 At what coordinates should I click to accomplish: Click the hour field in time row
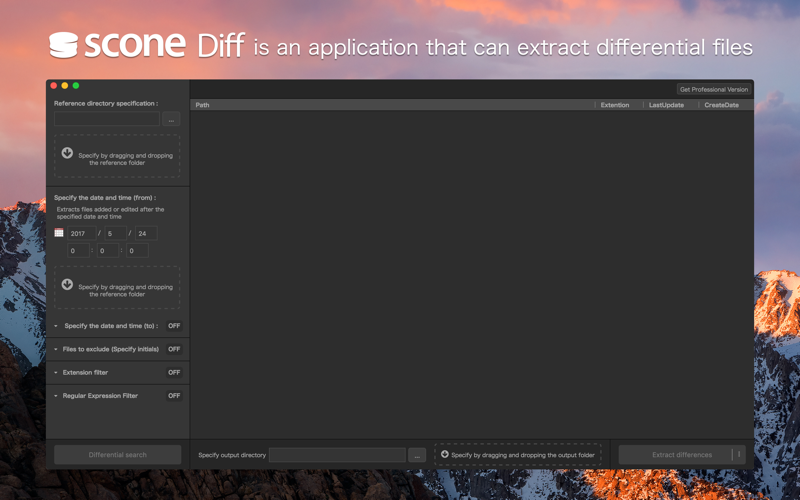tap(79, 251)
